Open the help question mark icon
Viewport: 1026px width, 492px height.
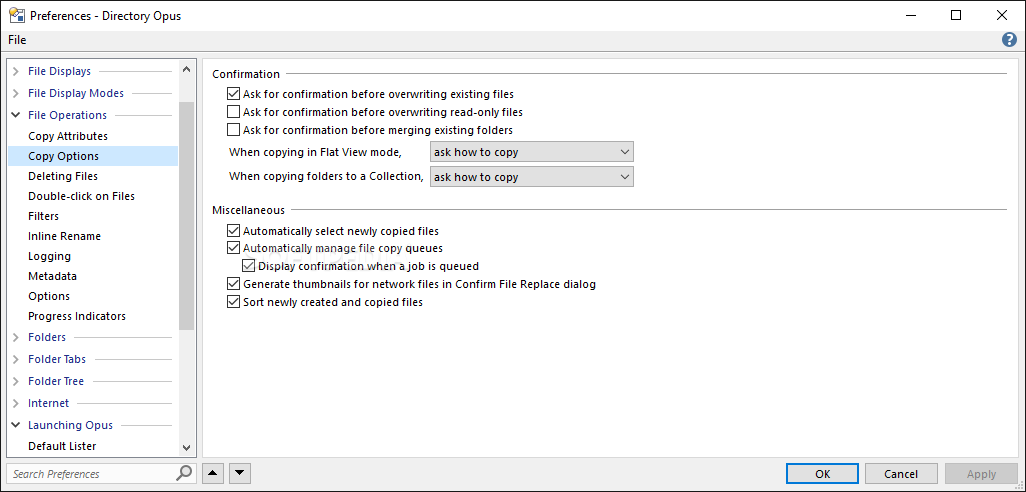[1009, 40]
